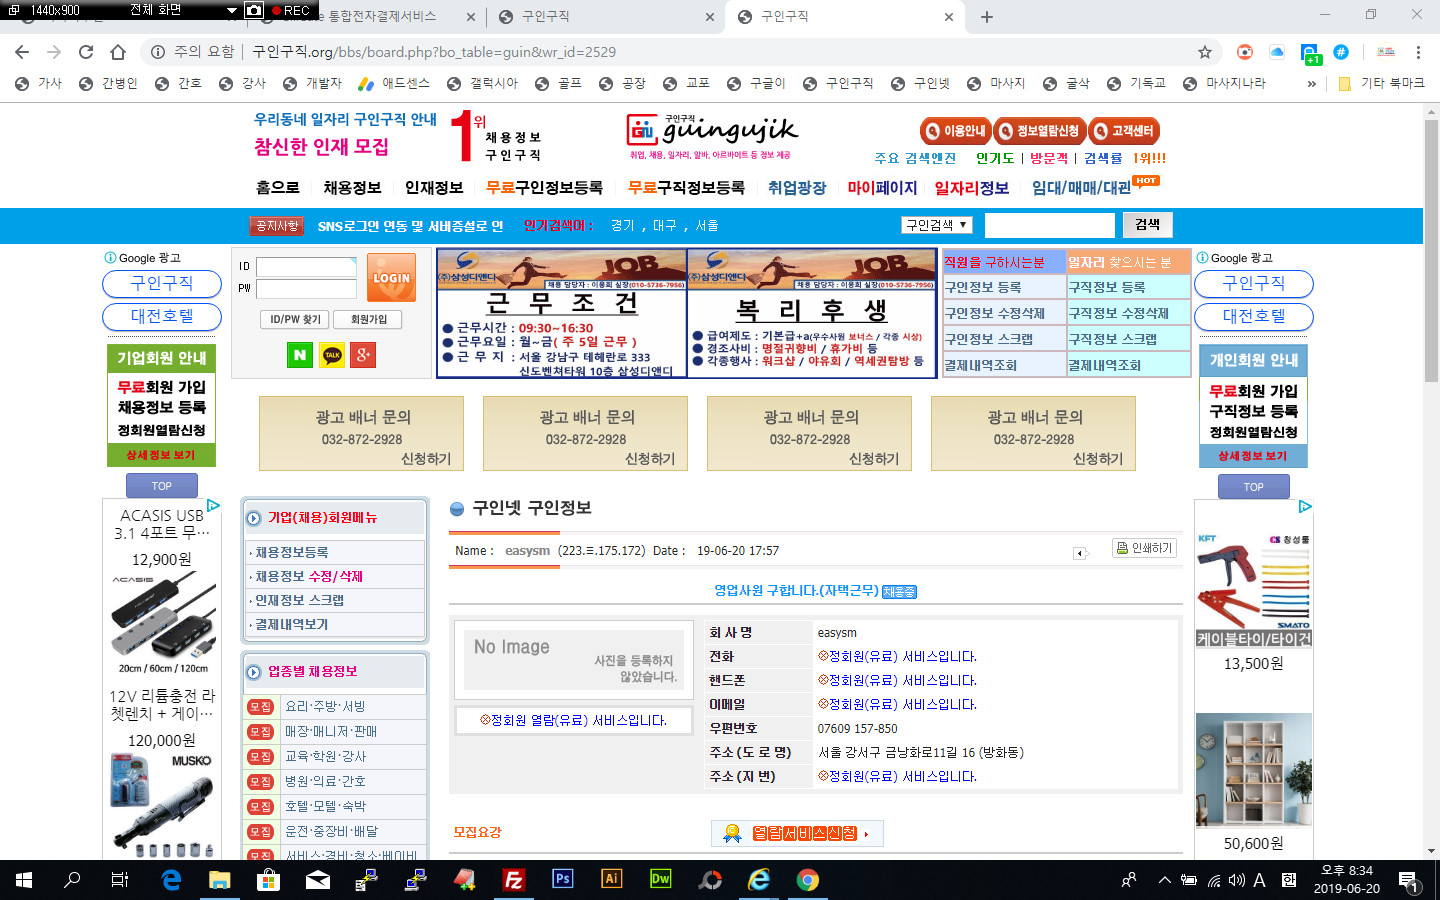This screenshot has height=900, width=1440.
Task: Open 인재정보 스크랩 in the sidebar menu
Action: (x=299, y=600)
